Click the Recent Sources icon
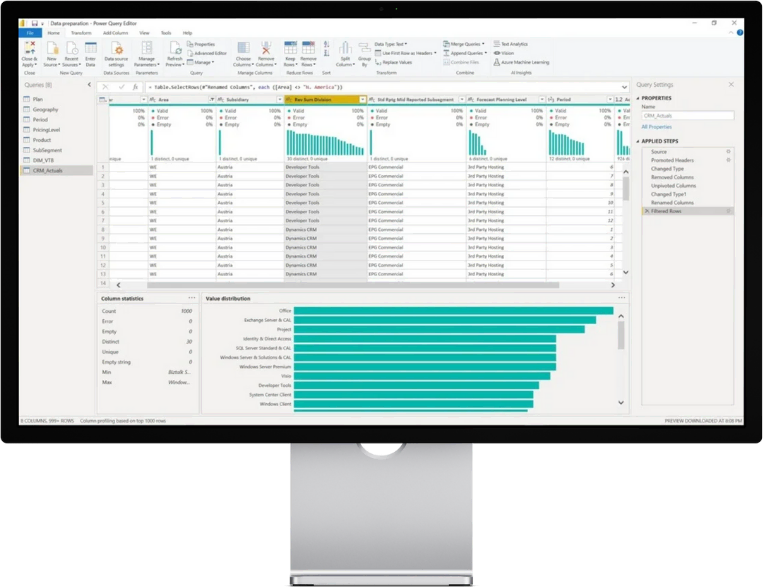The image size is (763, 588). [x=72, y=48]
